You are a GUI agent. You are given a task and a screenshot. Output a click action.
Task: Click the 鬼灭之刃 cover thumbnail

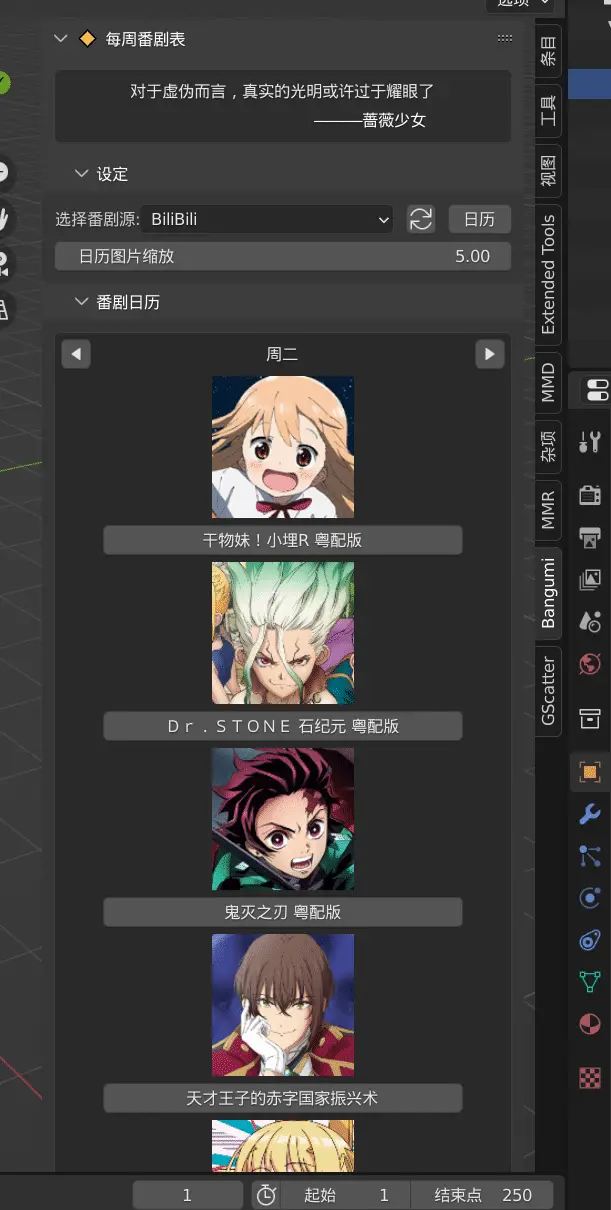pos(283,819)
